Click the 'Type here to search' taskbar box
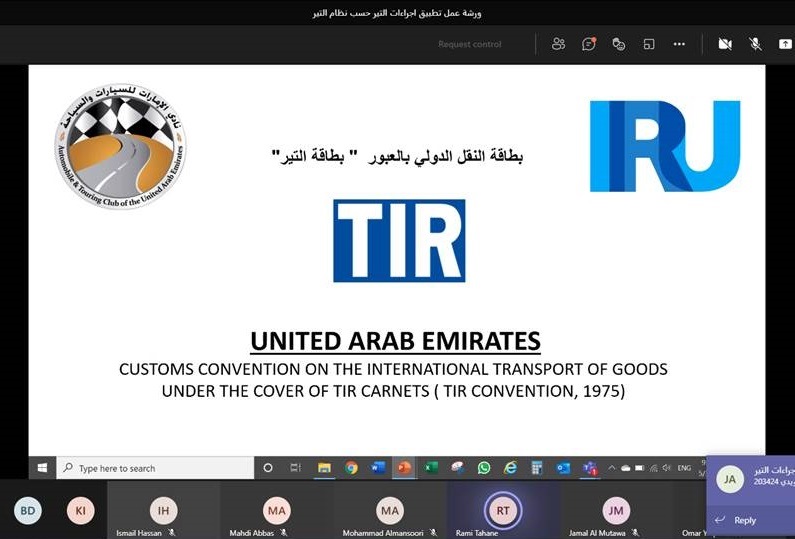 (155, 468)
